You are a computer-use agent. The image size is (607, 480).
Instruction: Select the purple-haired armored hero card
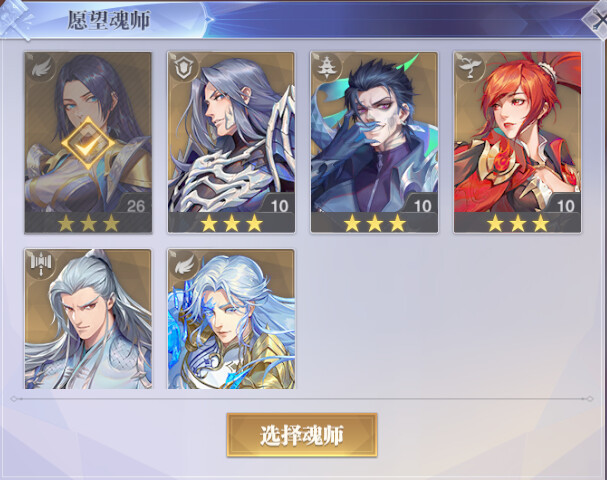tap(231, 143)
